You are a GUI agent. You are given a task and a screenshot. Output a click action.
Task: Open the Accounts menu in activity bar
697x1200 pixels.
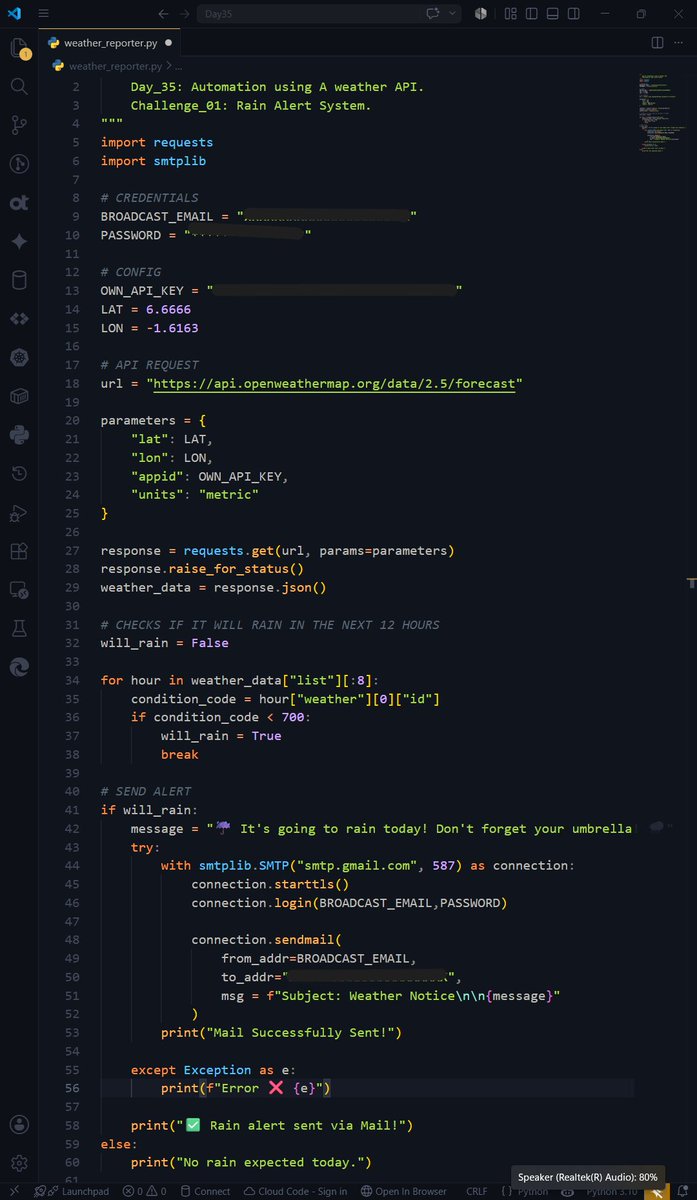click(19, 1125)
